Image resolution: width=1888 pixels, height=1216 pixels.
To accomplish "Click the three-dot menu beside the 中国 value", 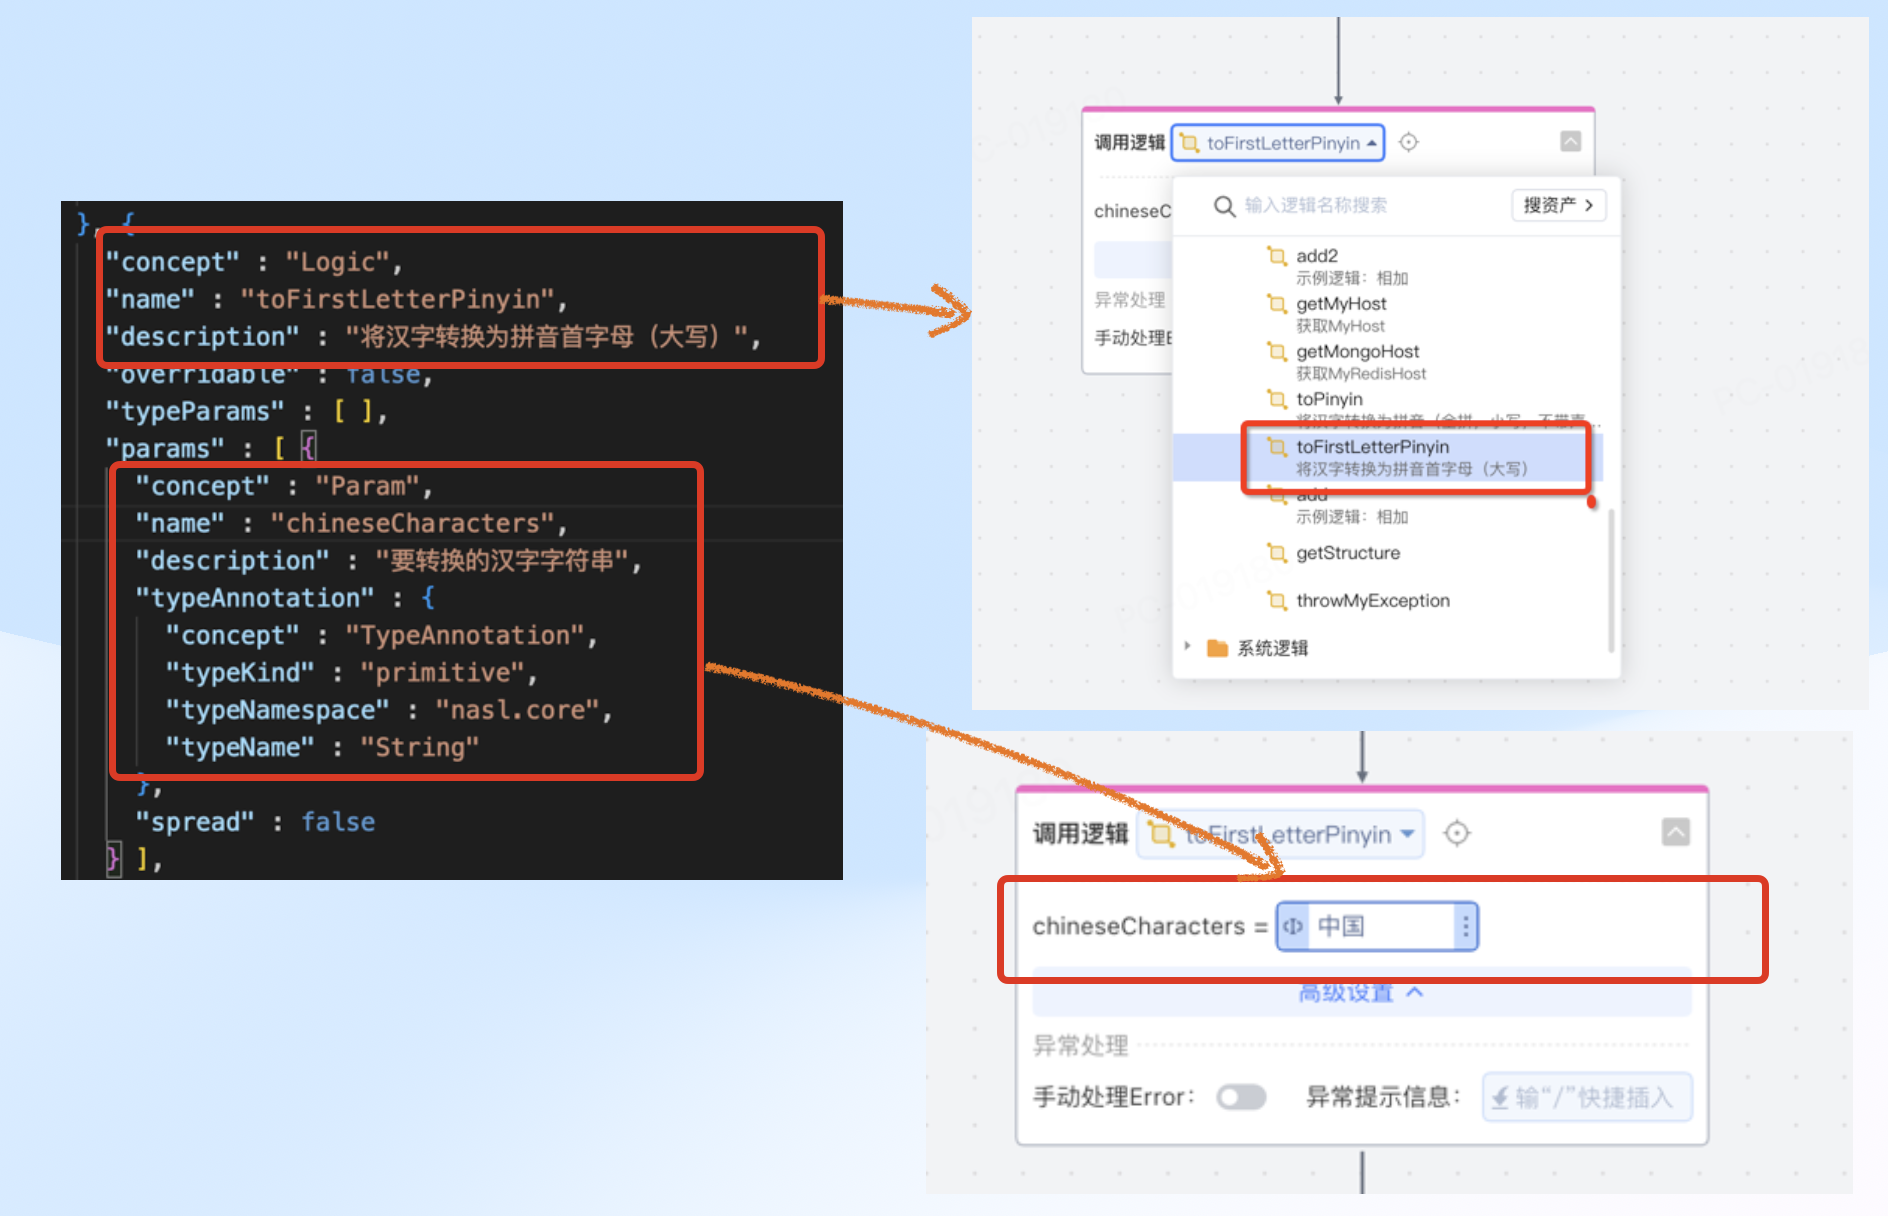I will pos(1465,926).
